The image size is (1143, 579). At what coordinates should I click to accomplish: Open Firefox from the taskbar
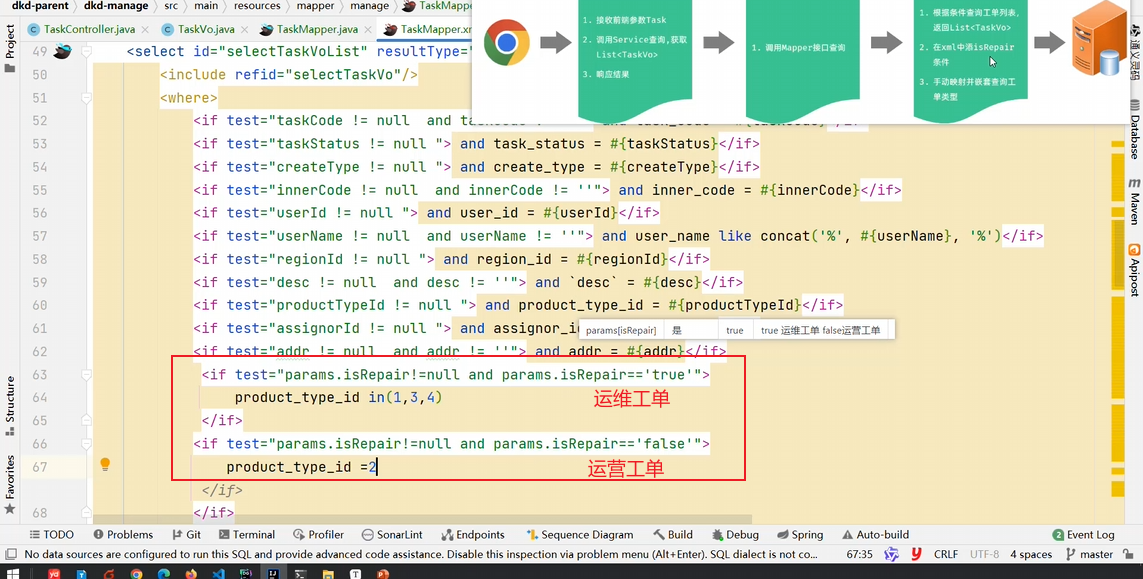coord(191,573)
